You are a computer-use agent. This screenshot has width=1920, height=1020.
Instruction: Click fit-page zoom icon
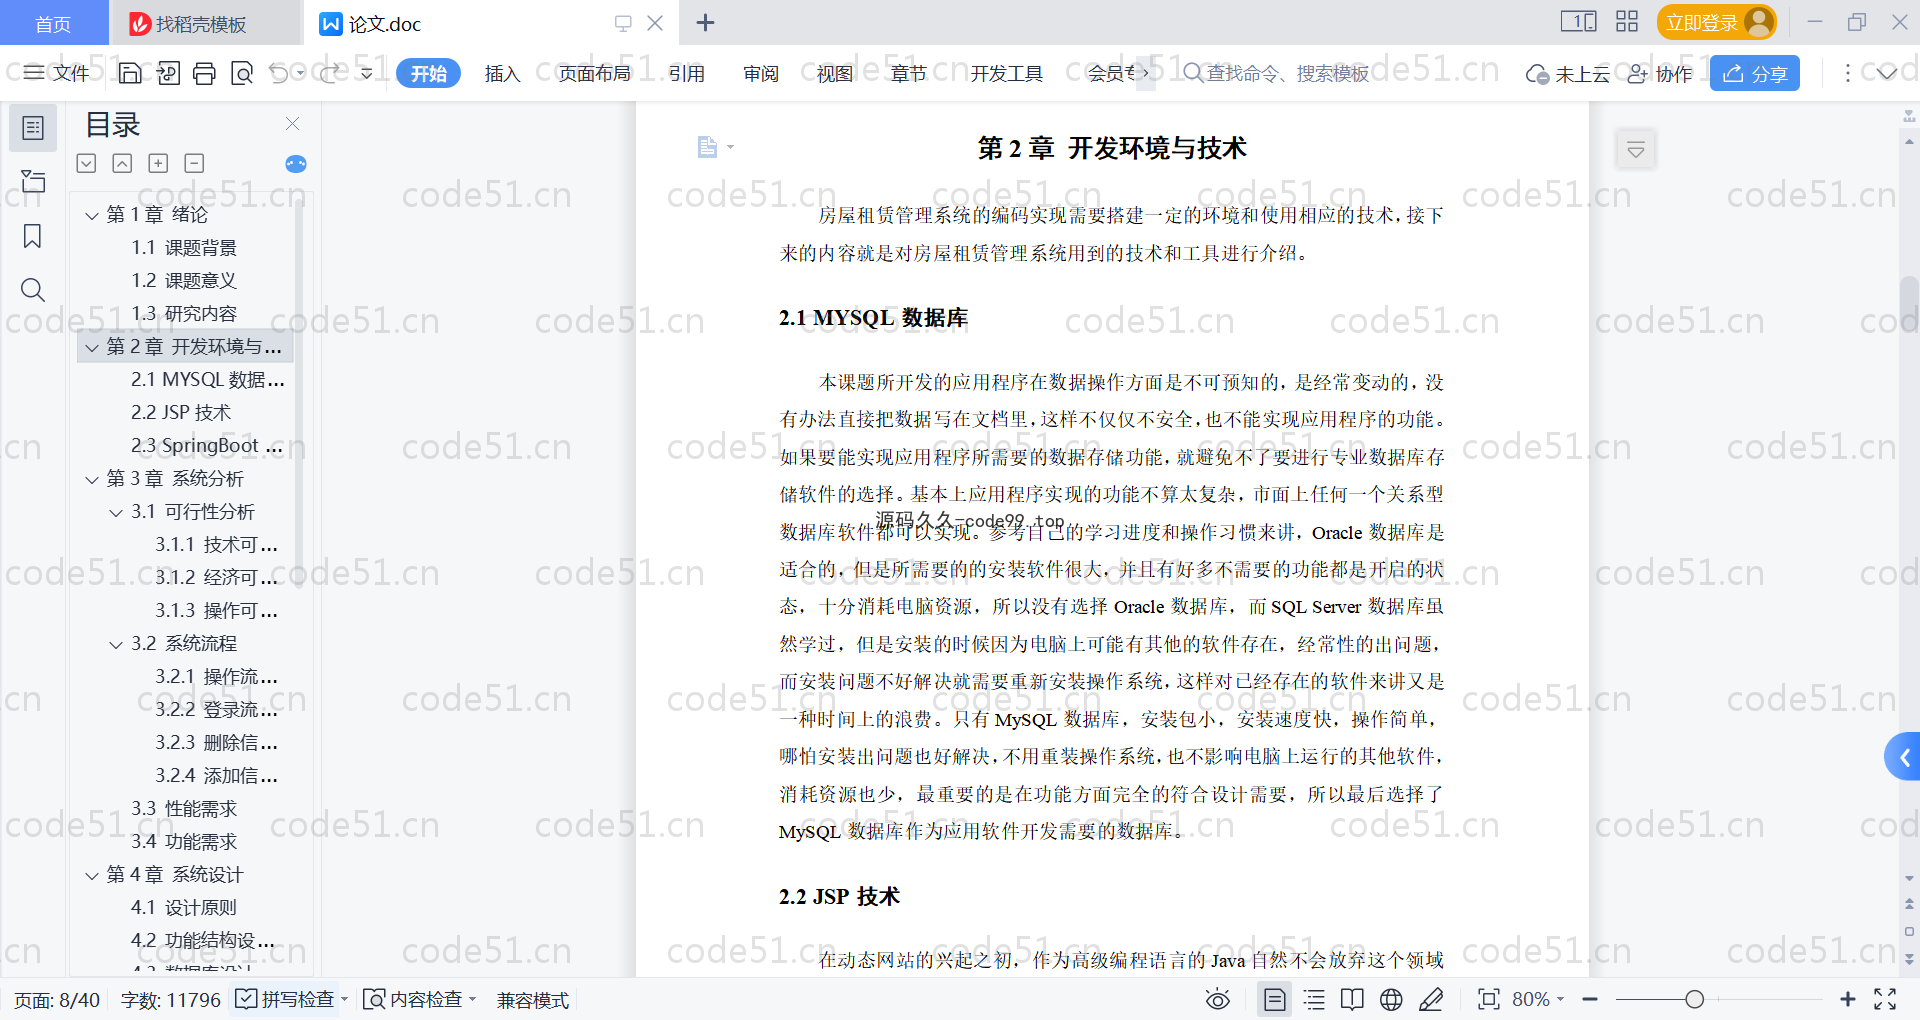[x=1488, y=999]
